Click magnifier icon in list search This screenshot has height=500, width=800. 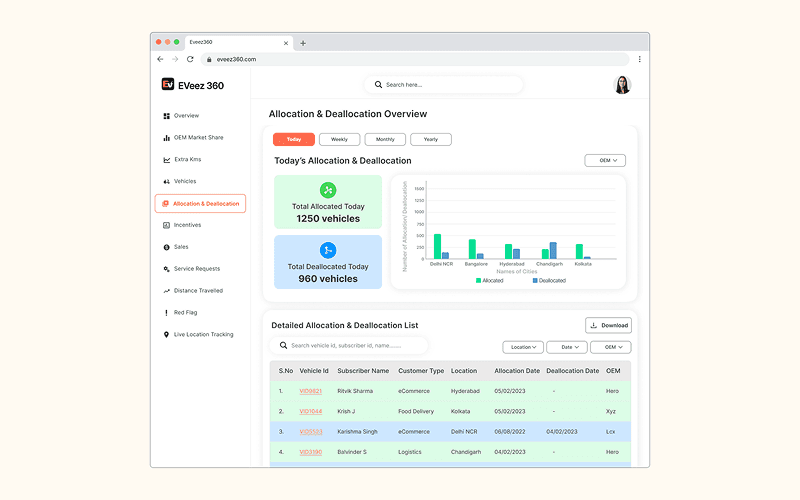(x=283, y=345)
